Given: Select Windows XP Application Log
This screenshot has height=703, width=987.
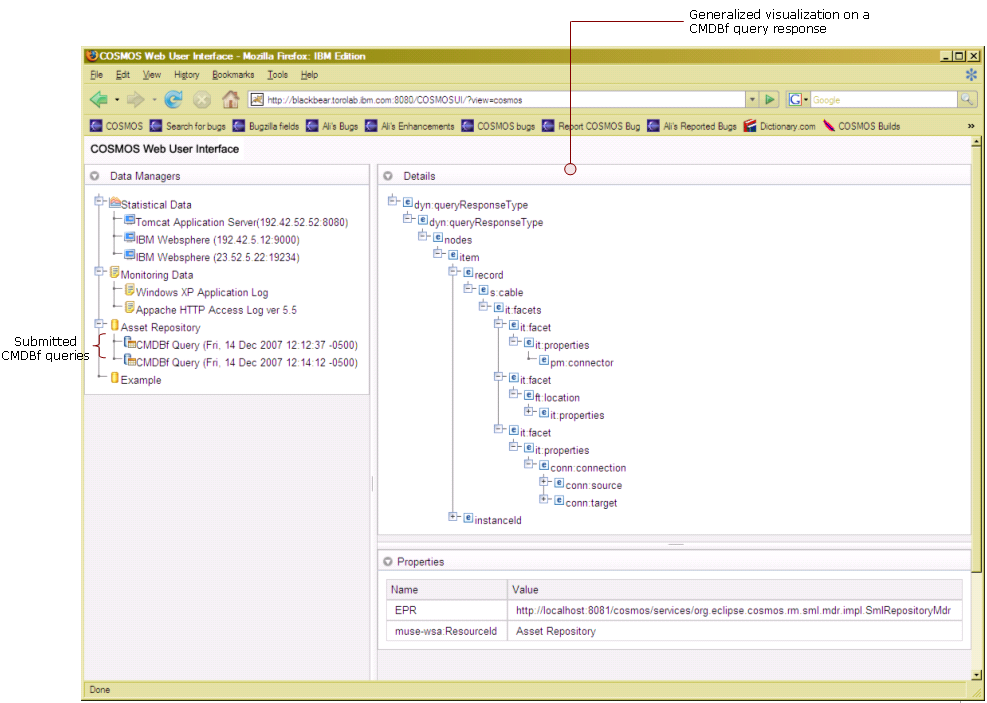Looking at the screenshot, I should coord(201,293).
